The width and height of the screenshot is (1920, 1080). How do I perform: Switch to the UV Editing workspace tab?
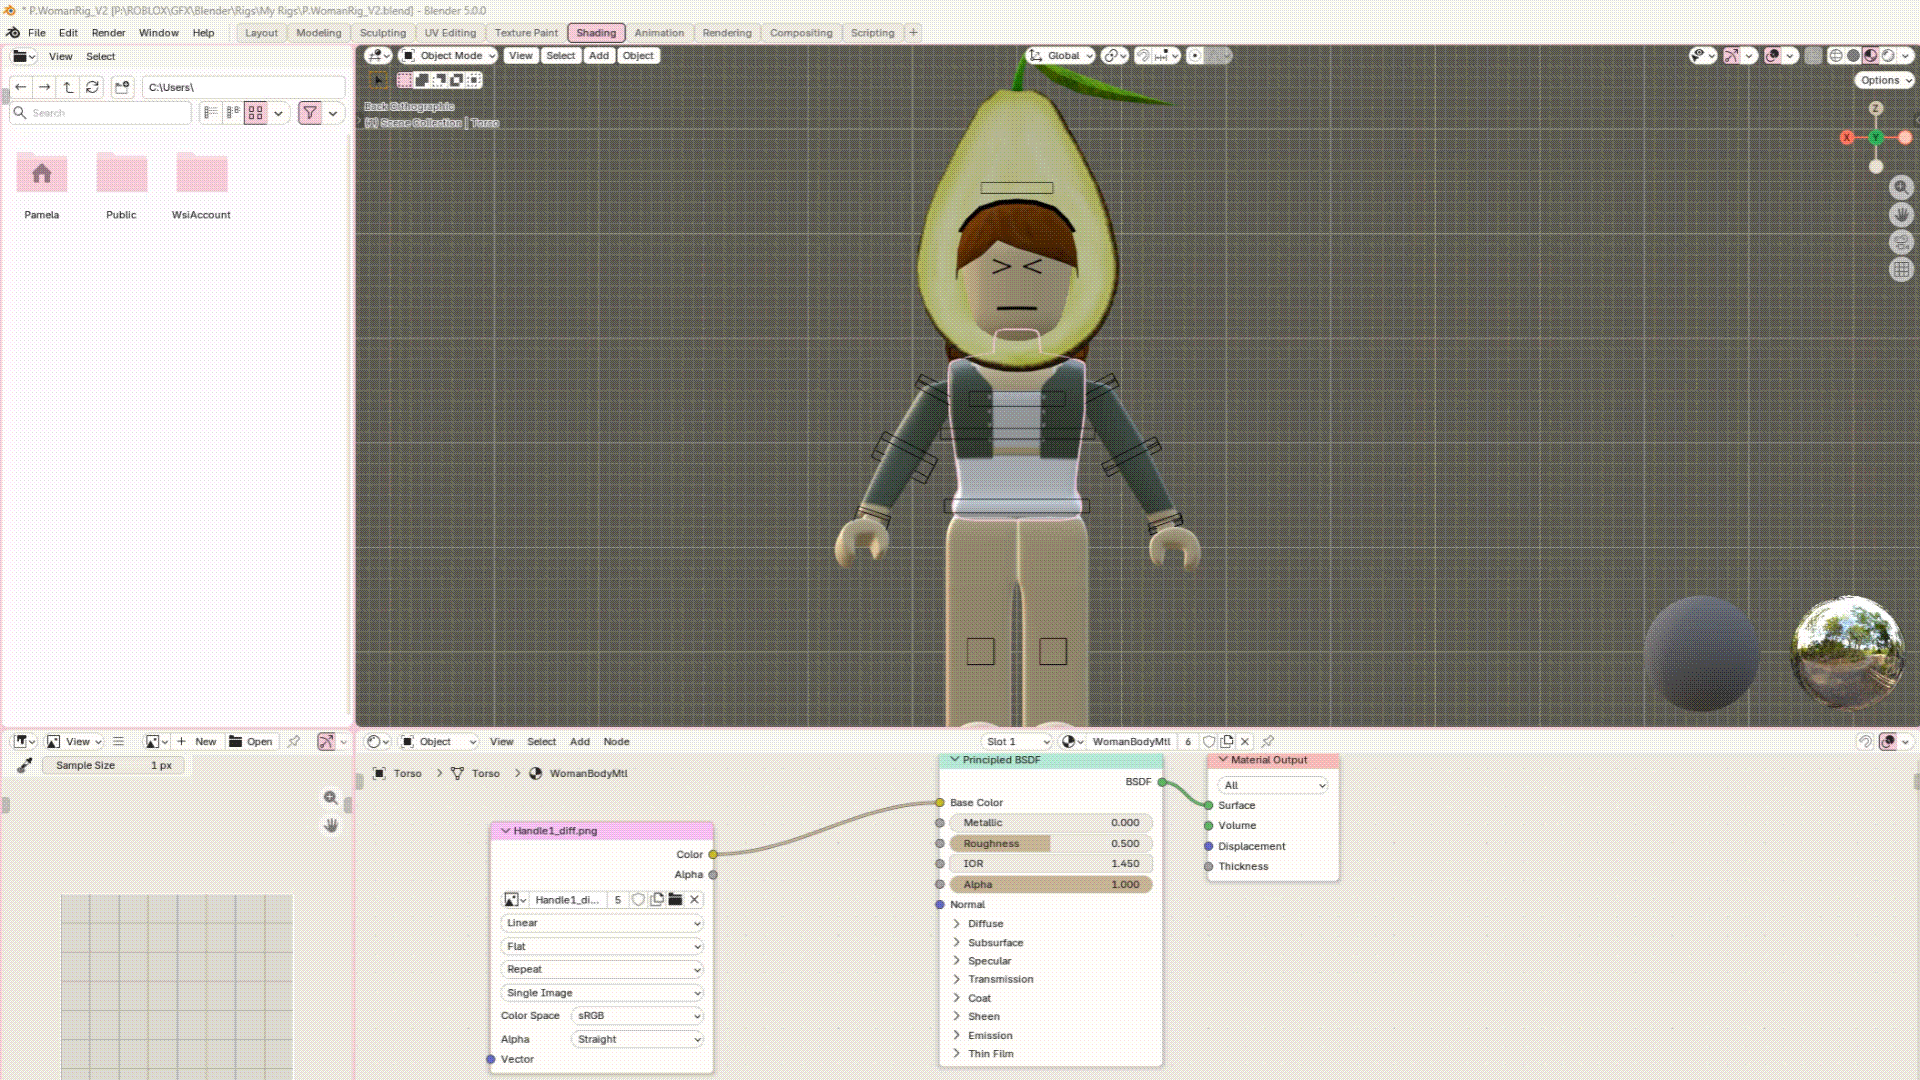450,33
